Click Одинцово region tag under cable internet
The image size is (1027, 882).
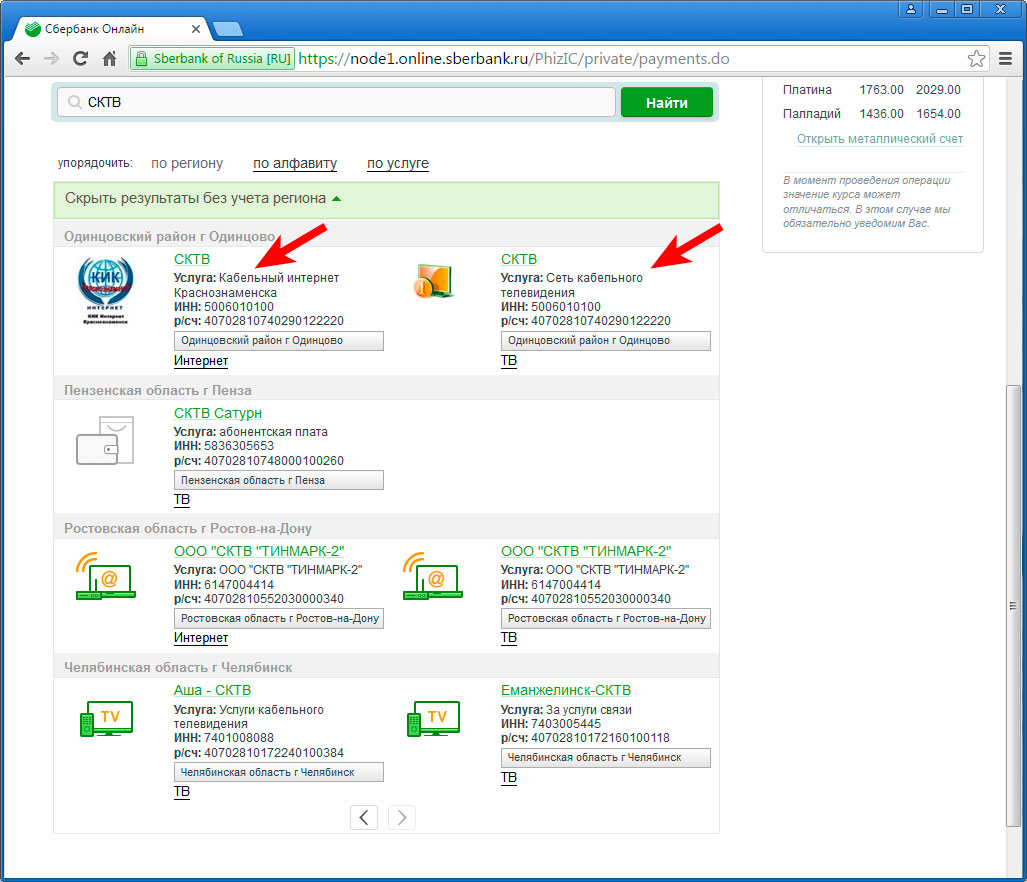click(x=278, y=340)
